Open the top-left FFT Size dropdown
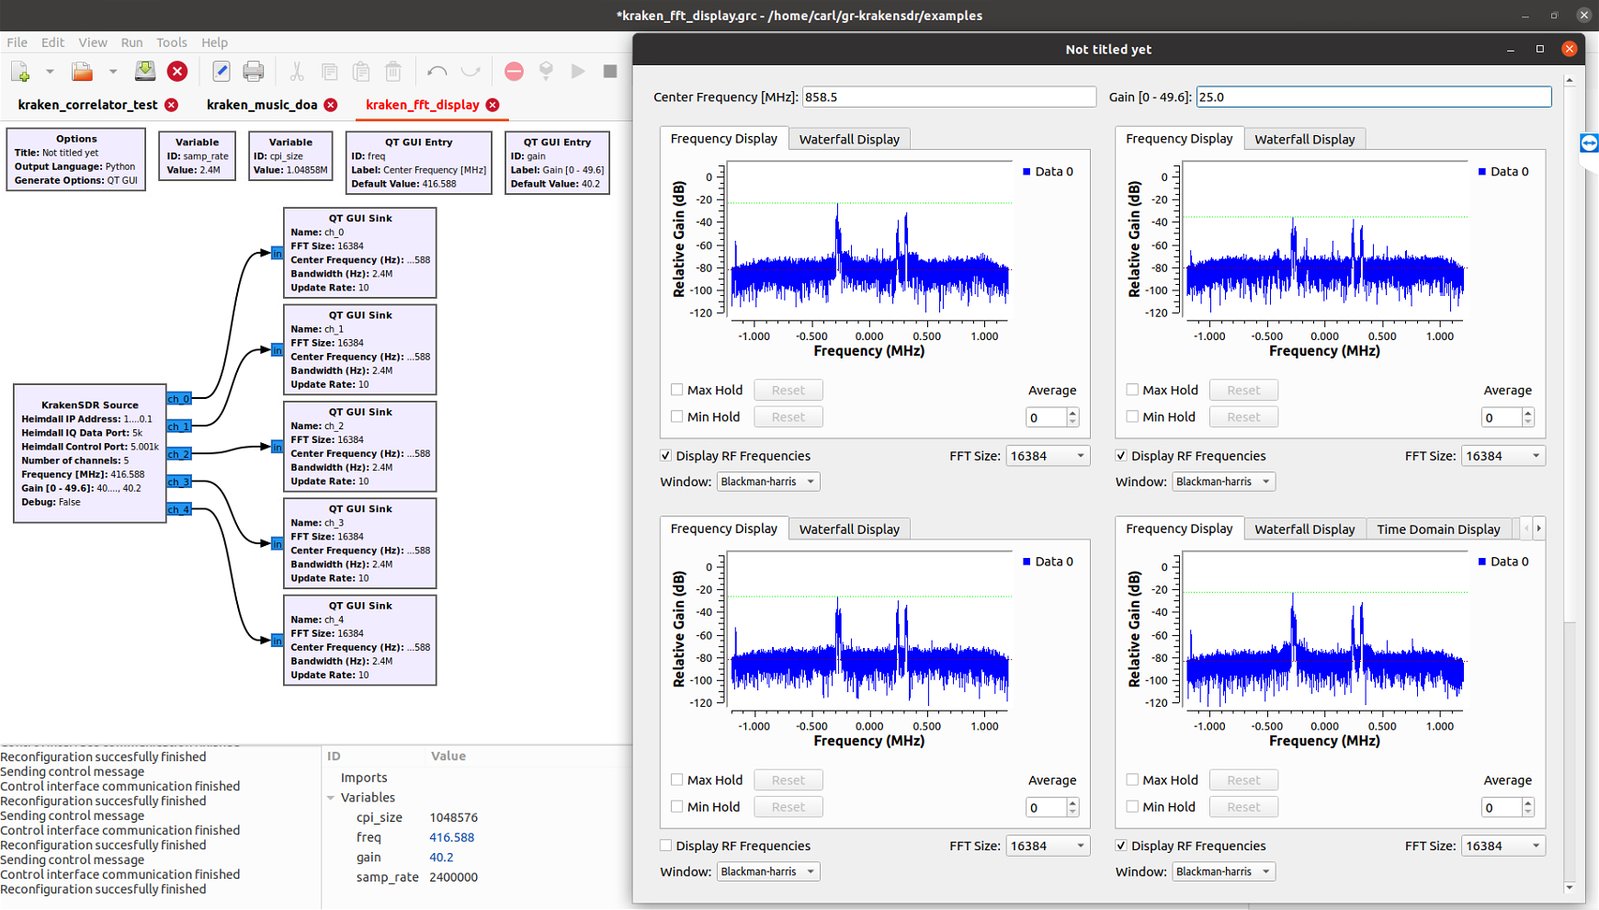The height and width of the screenshot is (910, 1599). [x=1048, y=456]
